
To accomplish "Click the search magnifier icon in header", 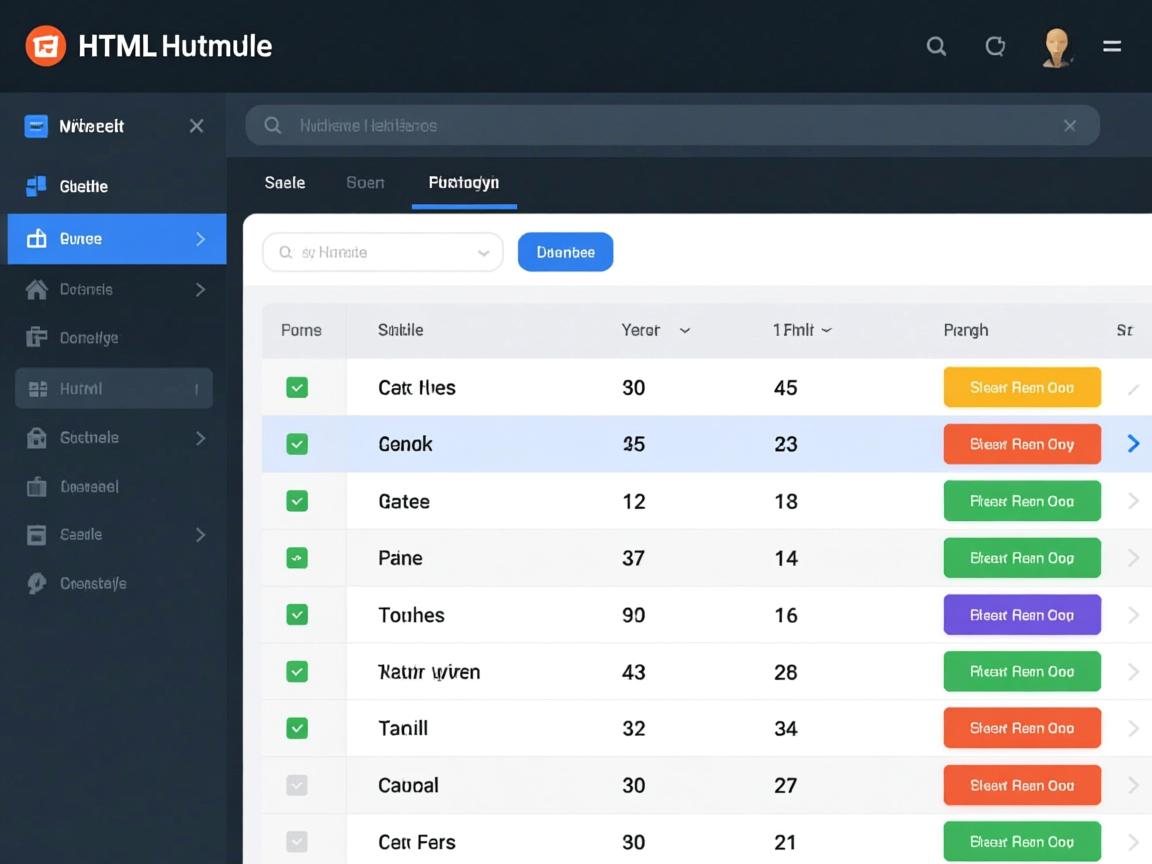I will (x=936, y=46).
